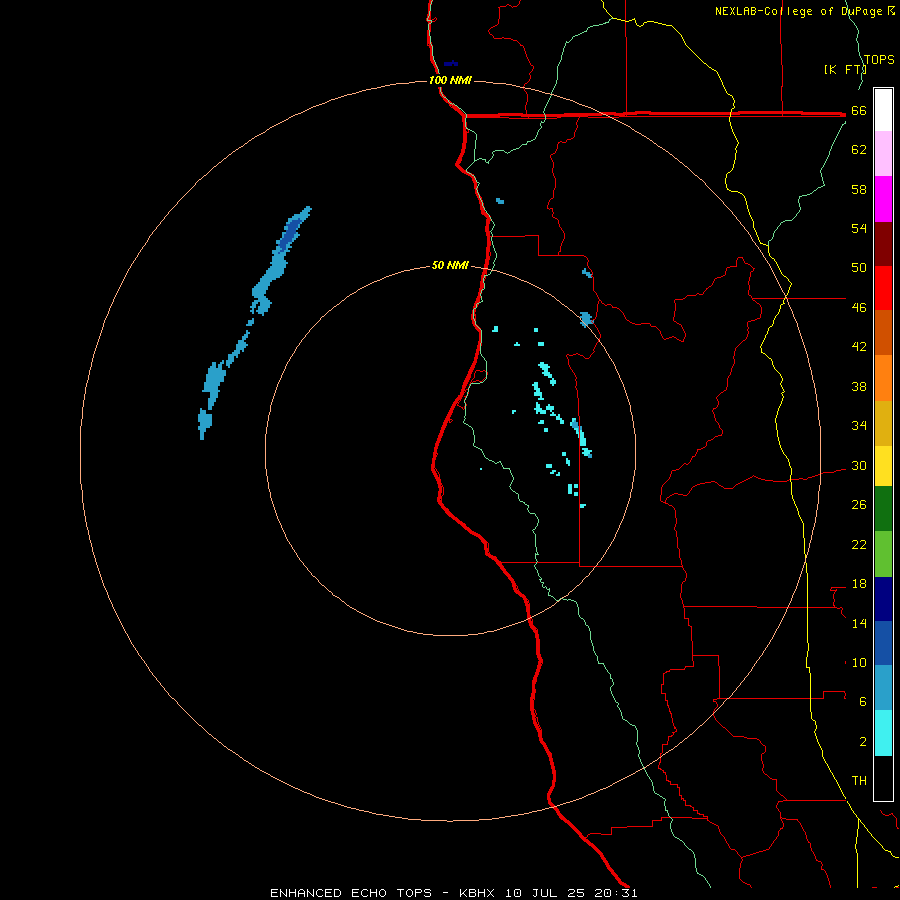Pick the bright red legend swatch
The width and height of the screenshot is (900, 900).
(x=883, y=288)
